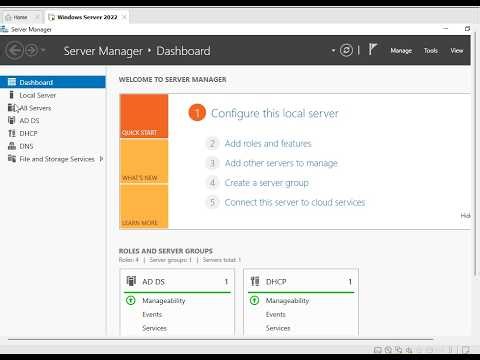The width and height of the screenshot is (480, 360).
Task: Click Connect this server to cloud services
Action: coord(295,202)
